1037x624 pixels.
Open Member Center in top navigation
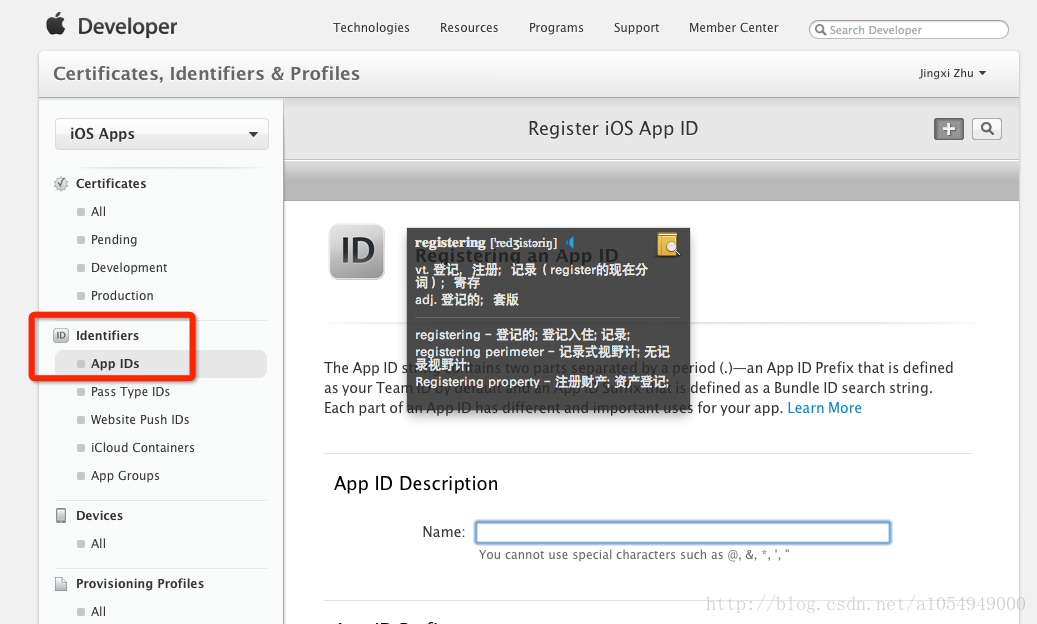point(733,28)
